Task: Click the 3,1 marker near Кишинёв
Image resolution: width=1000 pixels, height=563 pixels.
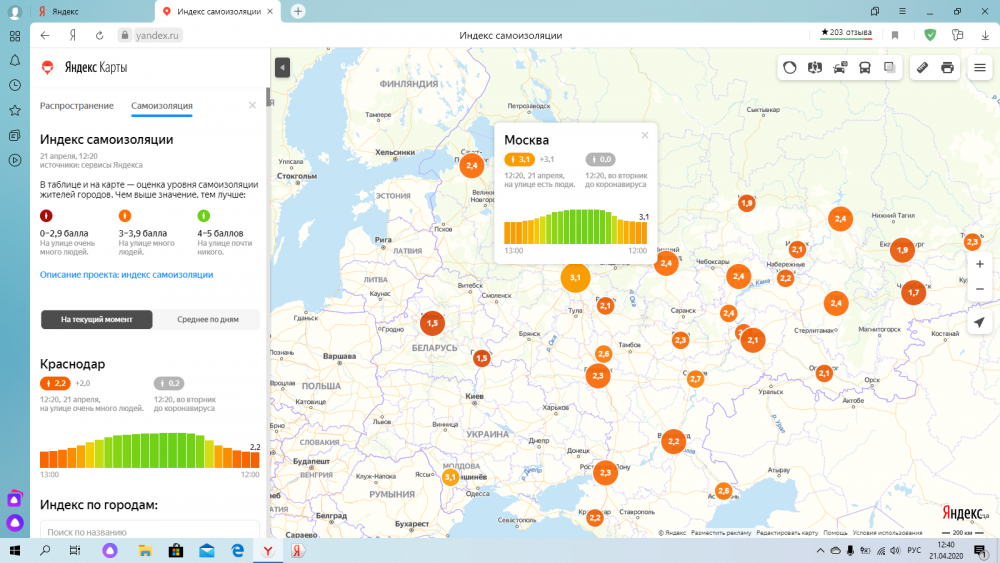Action: click(451, 477)
